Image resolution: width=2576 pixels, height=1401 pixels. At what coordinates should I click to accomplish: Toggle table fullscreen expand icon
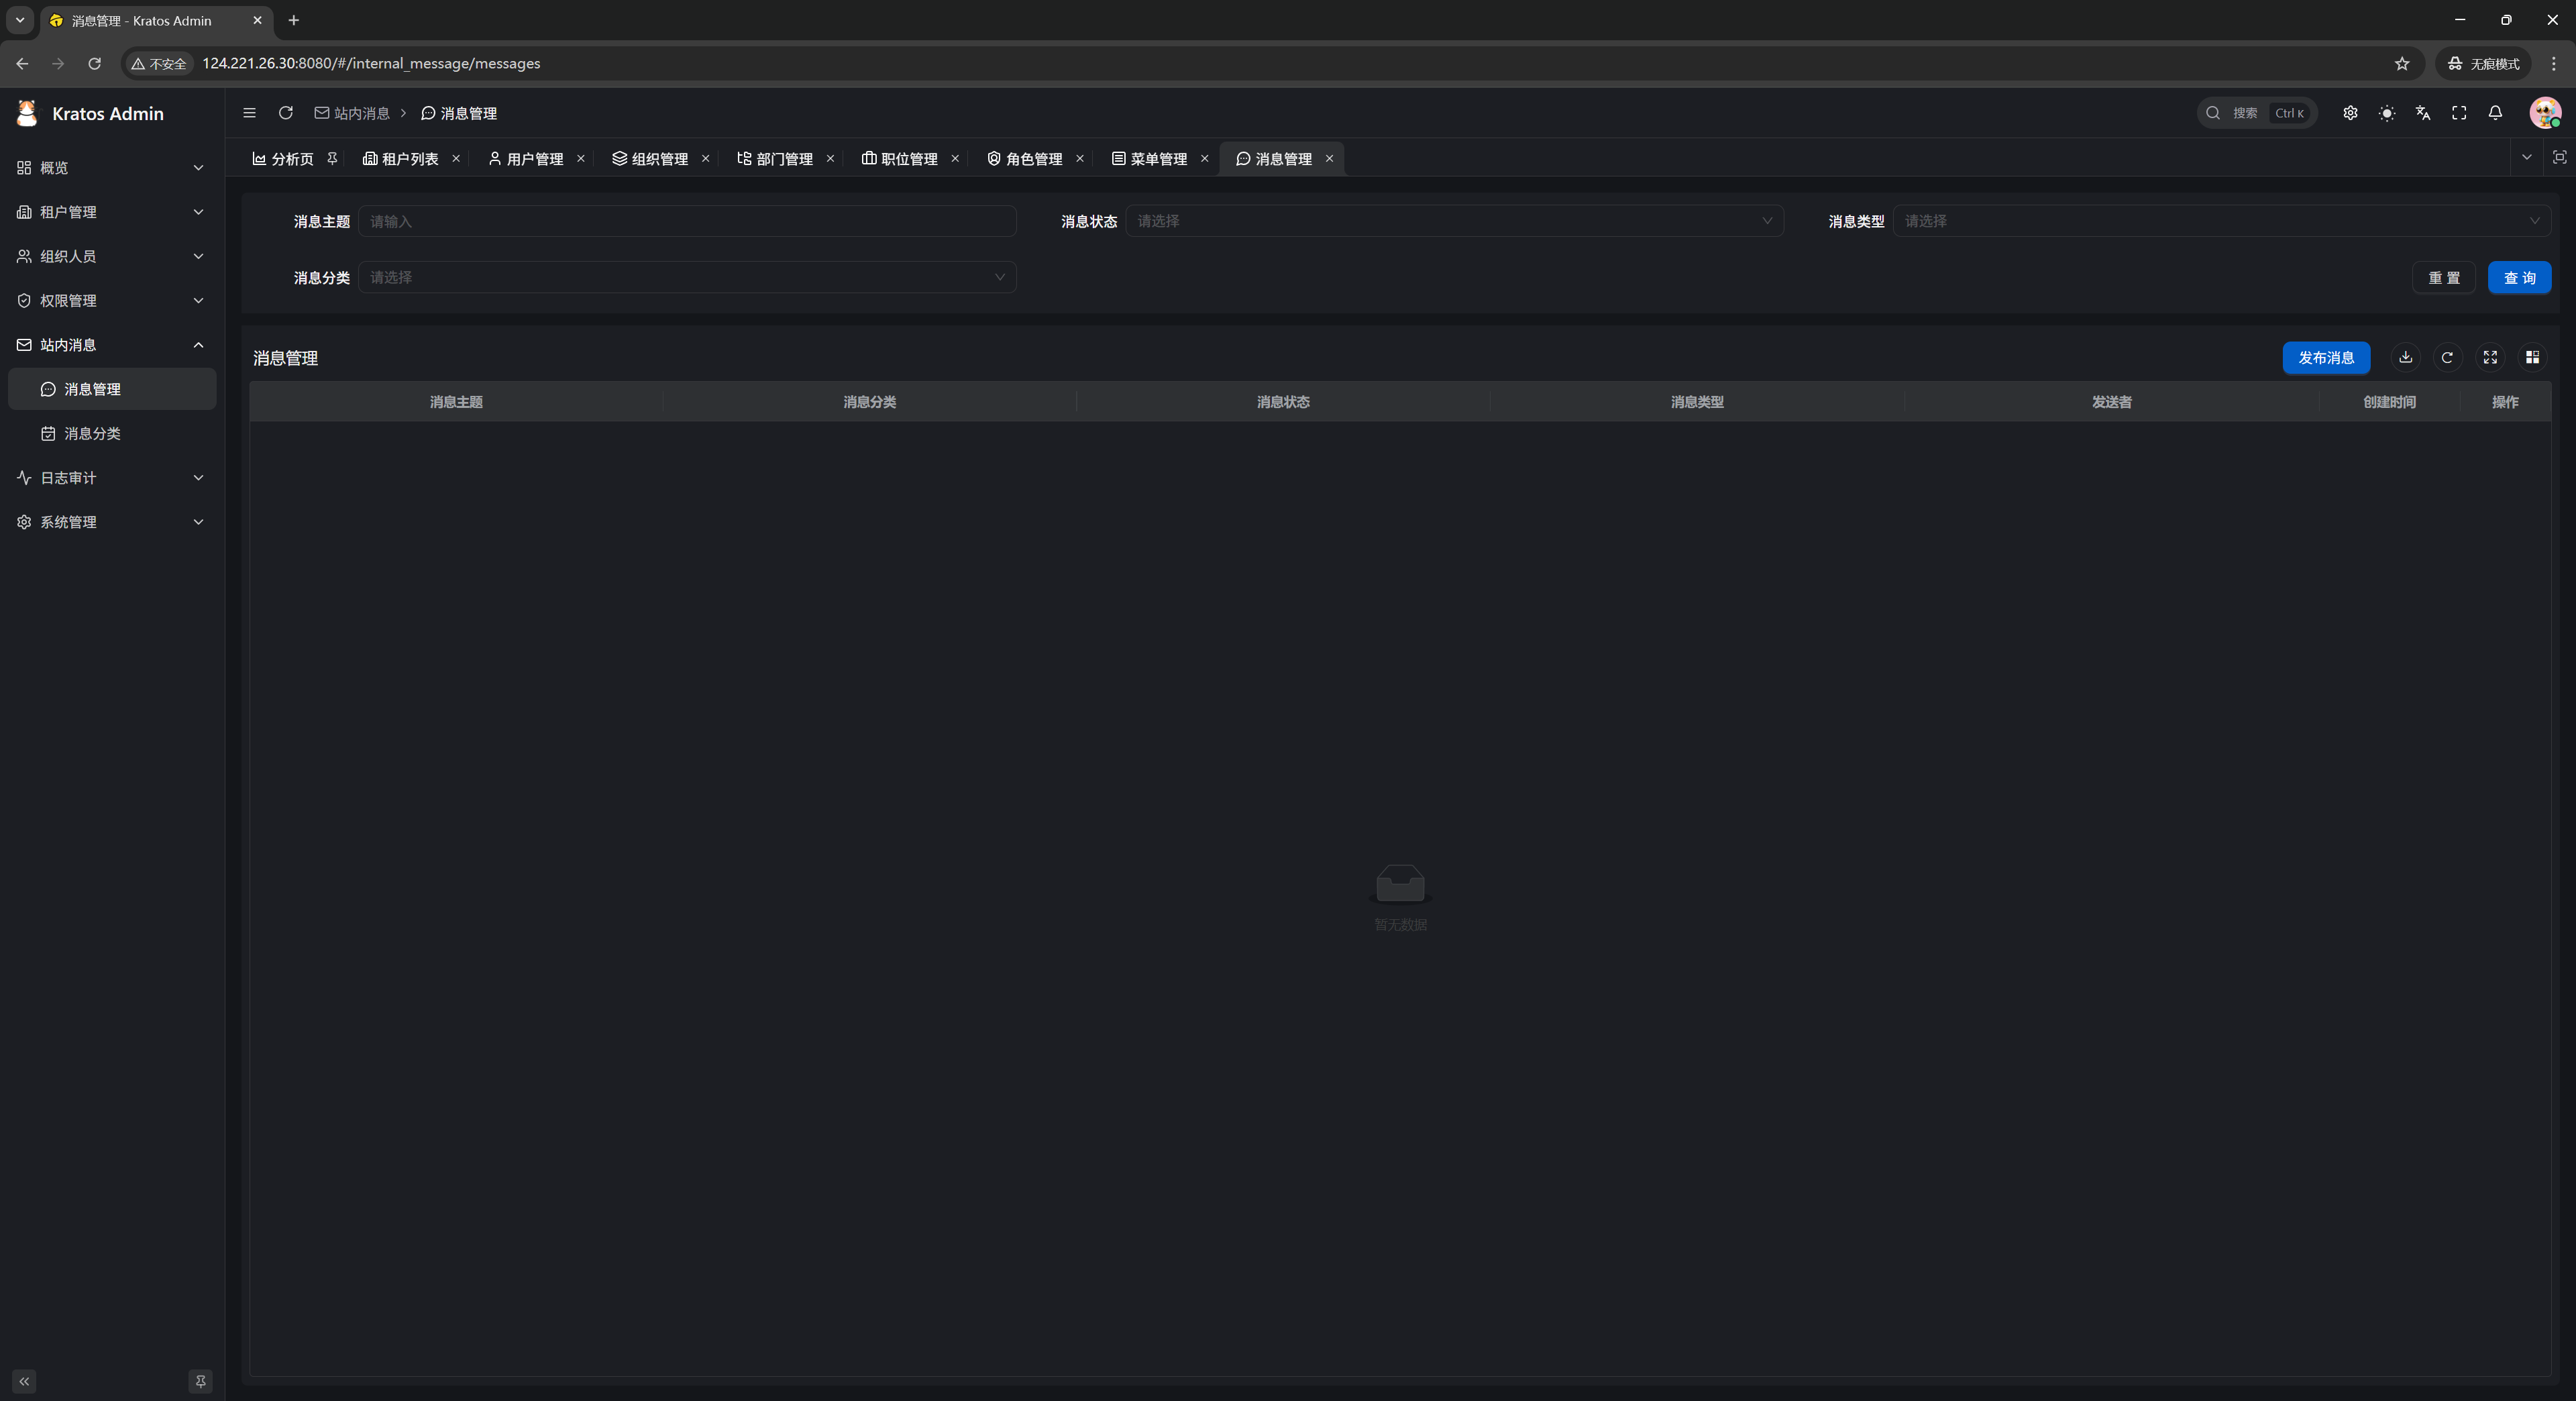click(2491, 357)
